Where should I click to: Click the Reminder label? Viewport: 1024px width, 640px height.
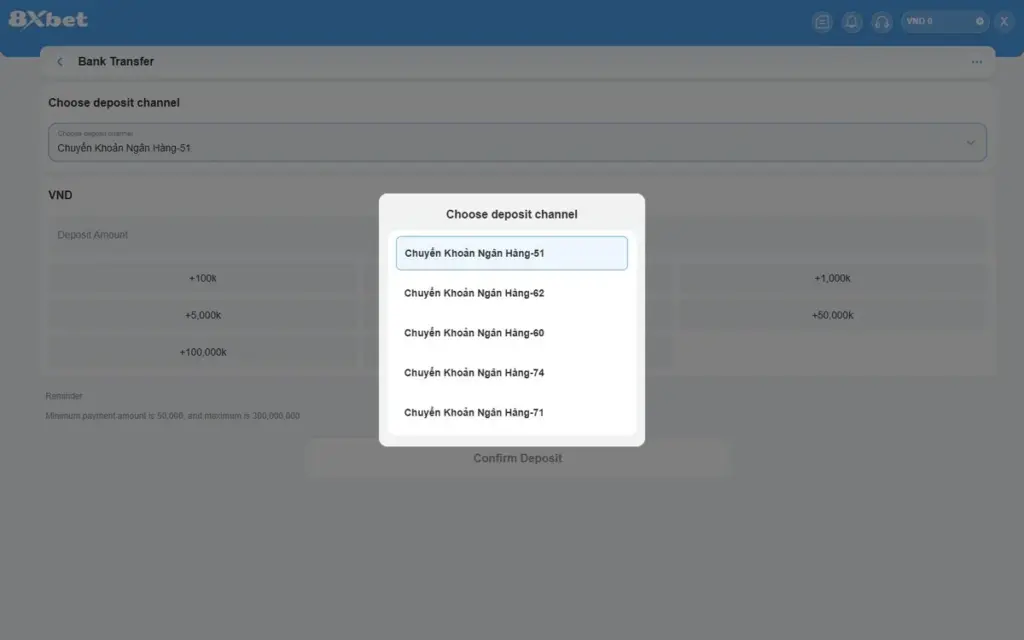pos(64,396)
